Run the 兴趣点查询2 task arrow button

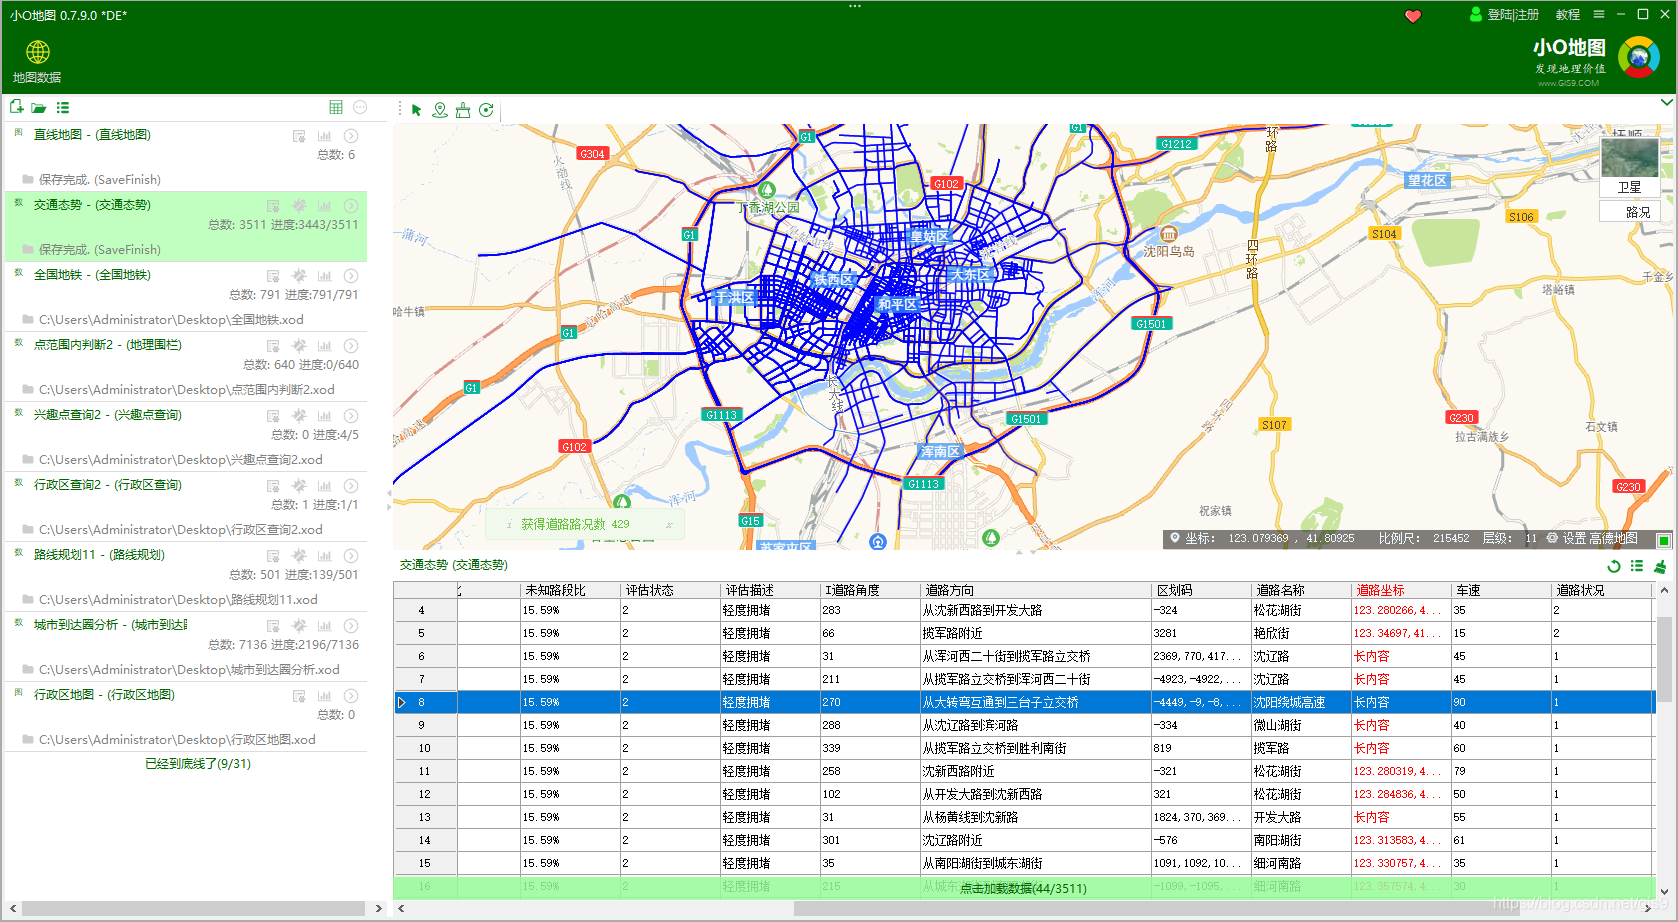(351, 416)
